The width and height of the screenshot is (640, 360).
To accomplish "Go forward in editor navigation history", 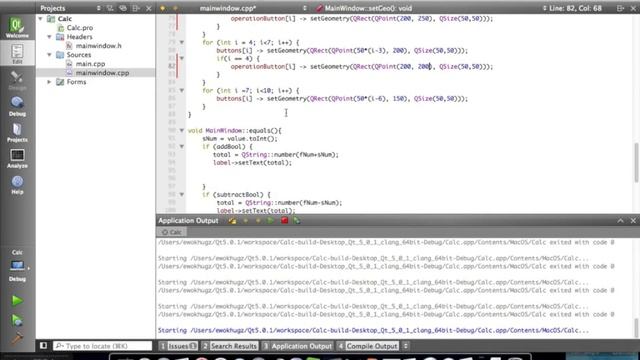I will [x=176, y=8].
